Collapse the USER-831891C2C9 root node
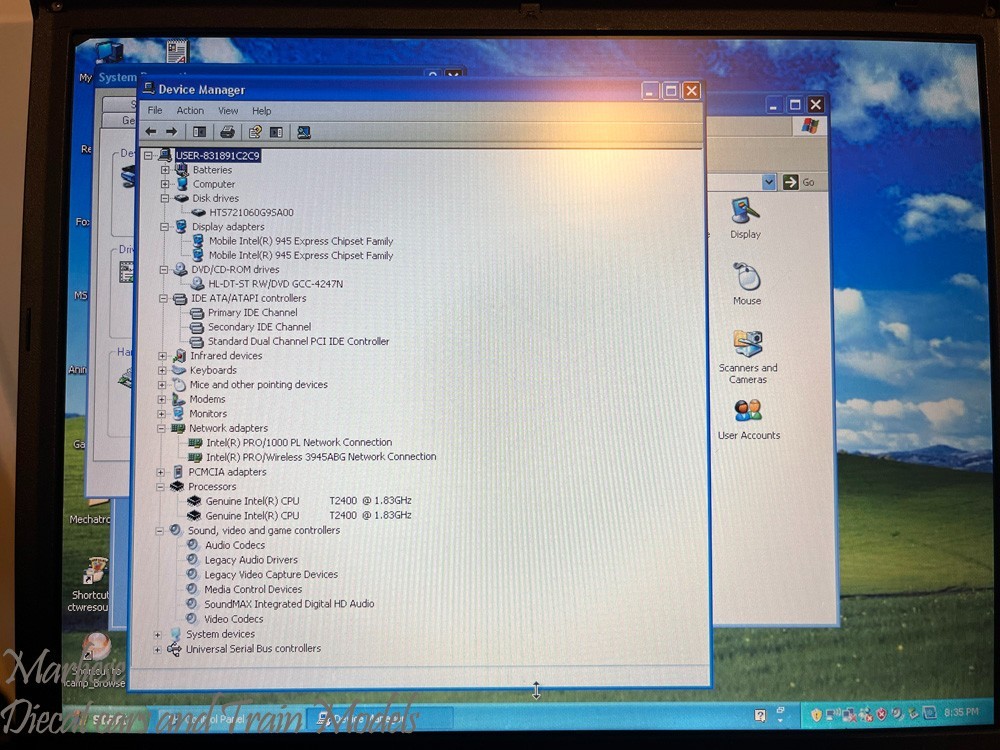 coord(149,155)
